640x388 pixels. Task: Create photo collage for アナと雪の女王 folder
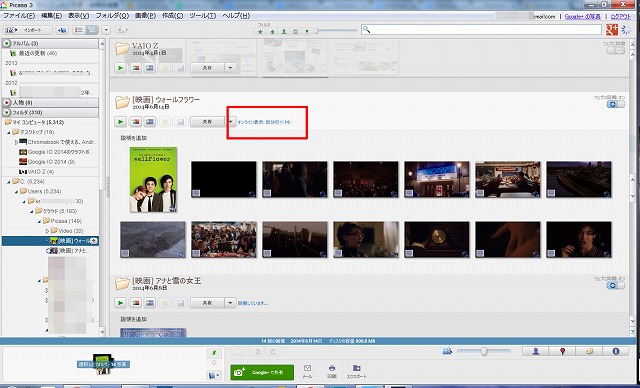136,303
